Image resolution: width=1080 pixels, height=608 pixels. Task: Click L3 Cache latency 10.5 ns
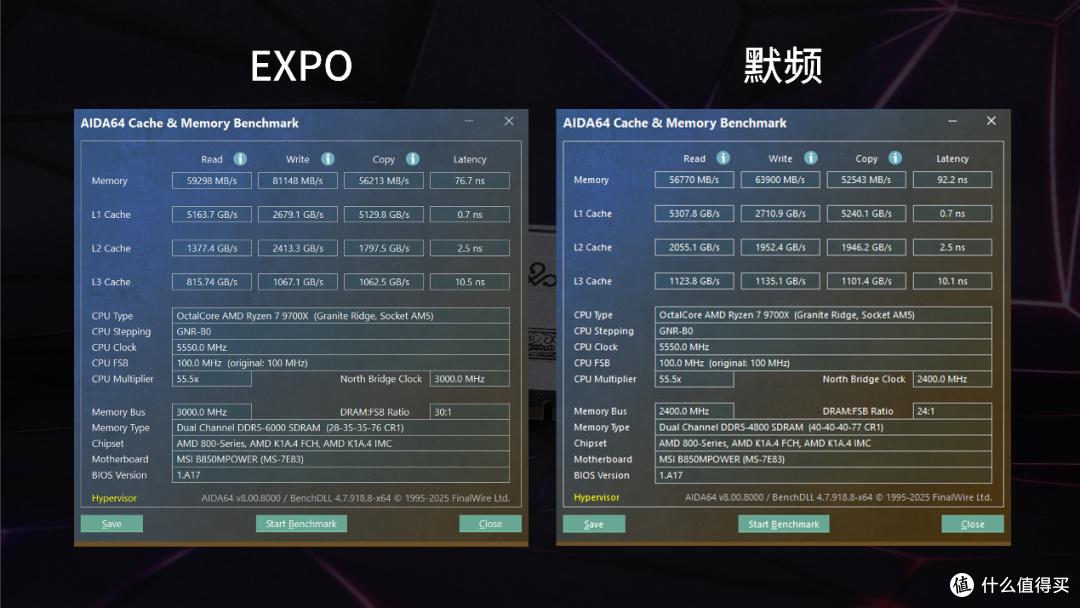pos(470,282)
